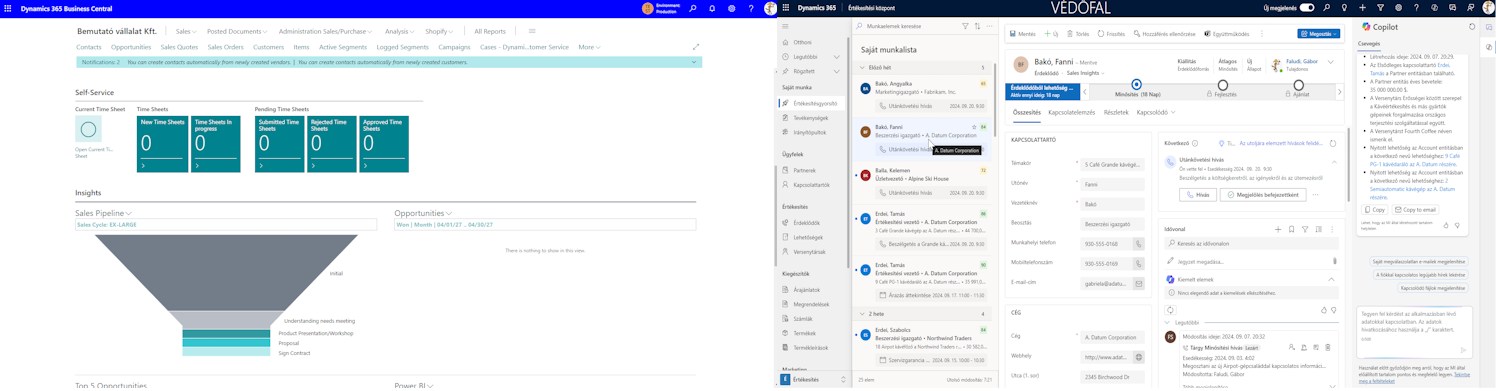Click the filter icon in the Saját munkalista header
1496x391 pixels.
pyautogui.click(x=965, y=26)
